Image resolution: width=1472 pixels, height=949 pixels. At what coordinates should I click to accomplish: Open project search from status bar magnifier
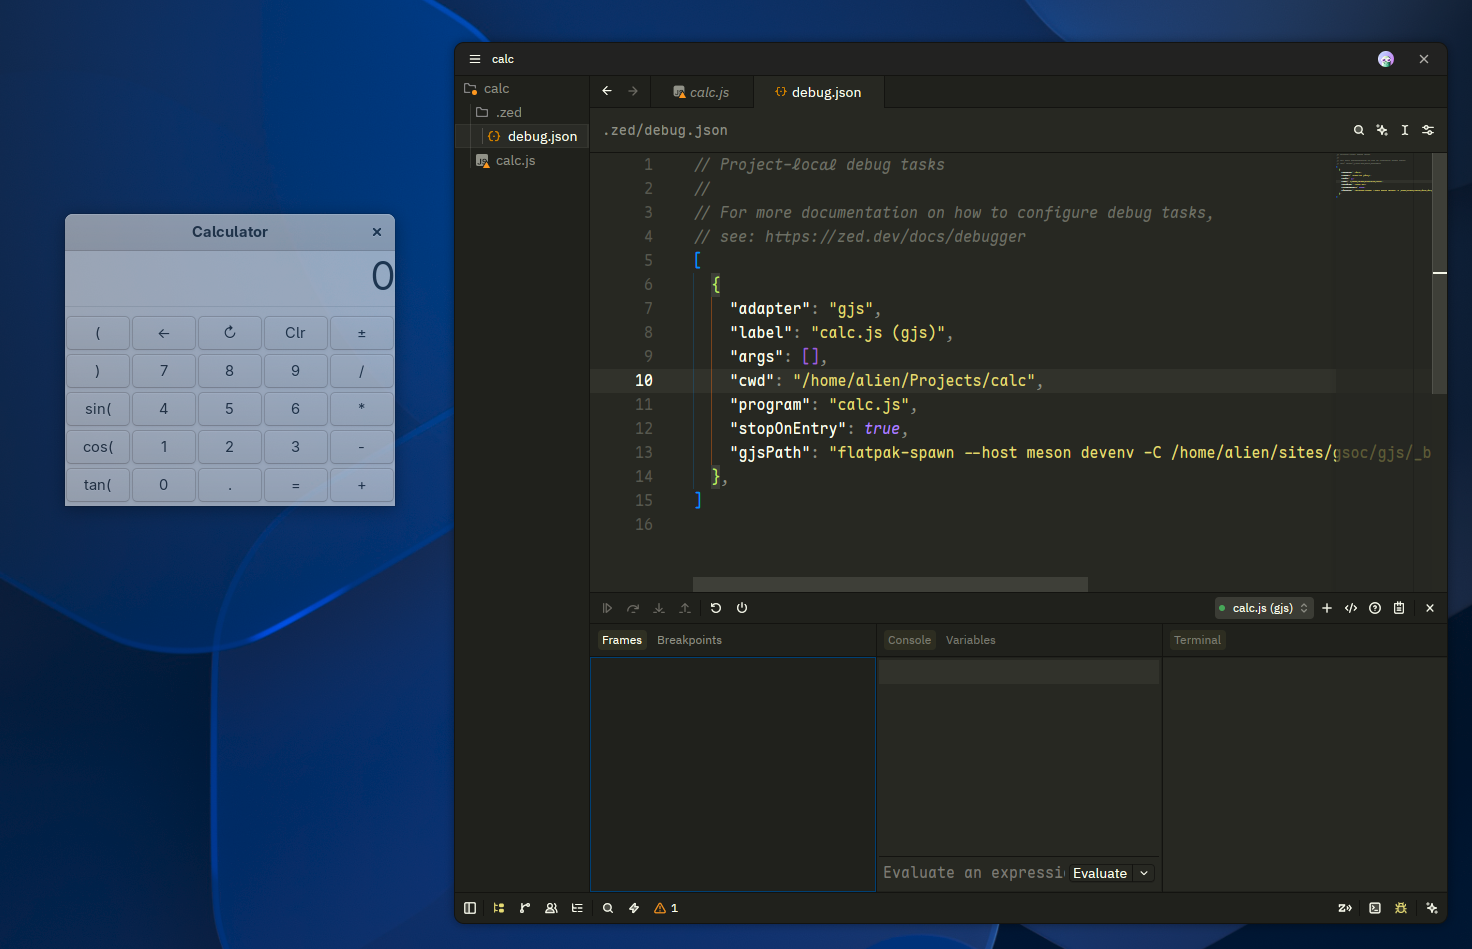pyautogui.click(x=608, y=908)
